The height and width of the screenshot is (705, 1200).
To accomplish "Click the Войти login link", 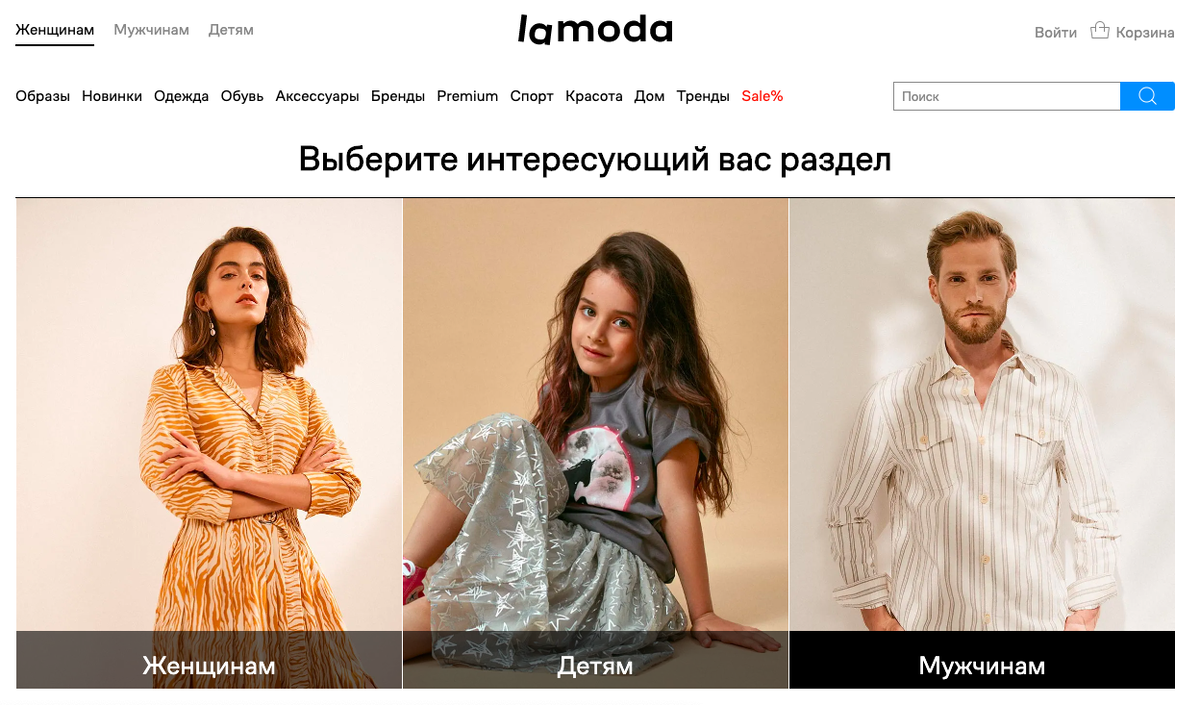I will [x=1056, y=32].
